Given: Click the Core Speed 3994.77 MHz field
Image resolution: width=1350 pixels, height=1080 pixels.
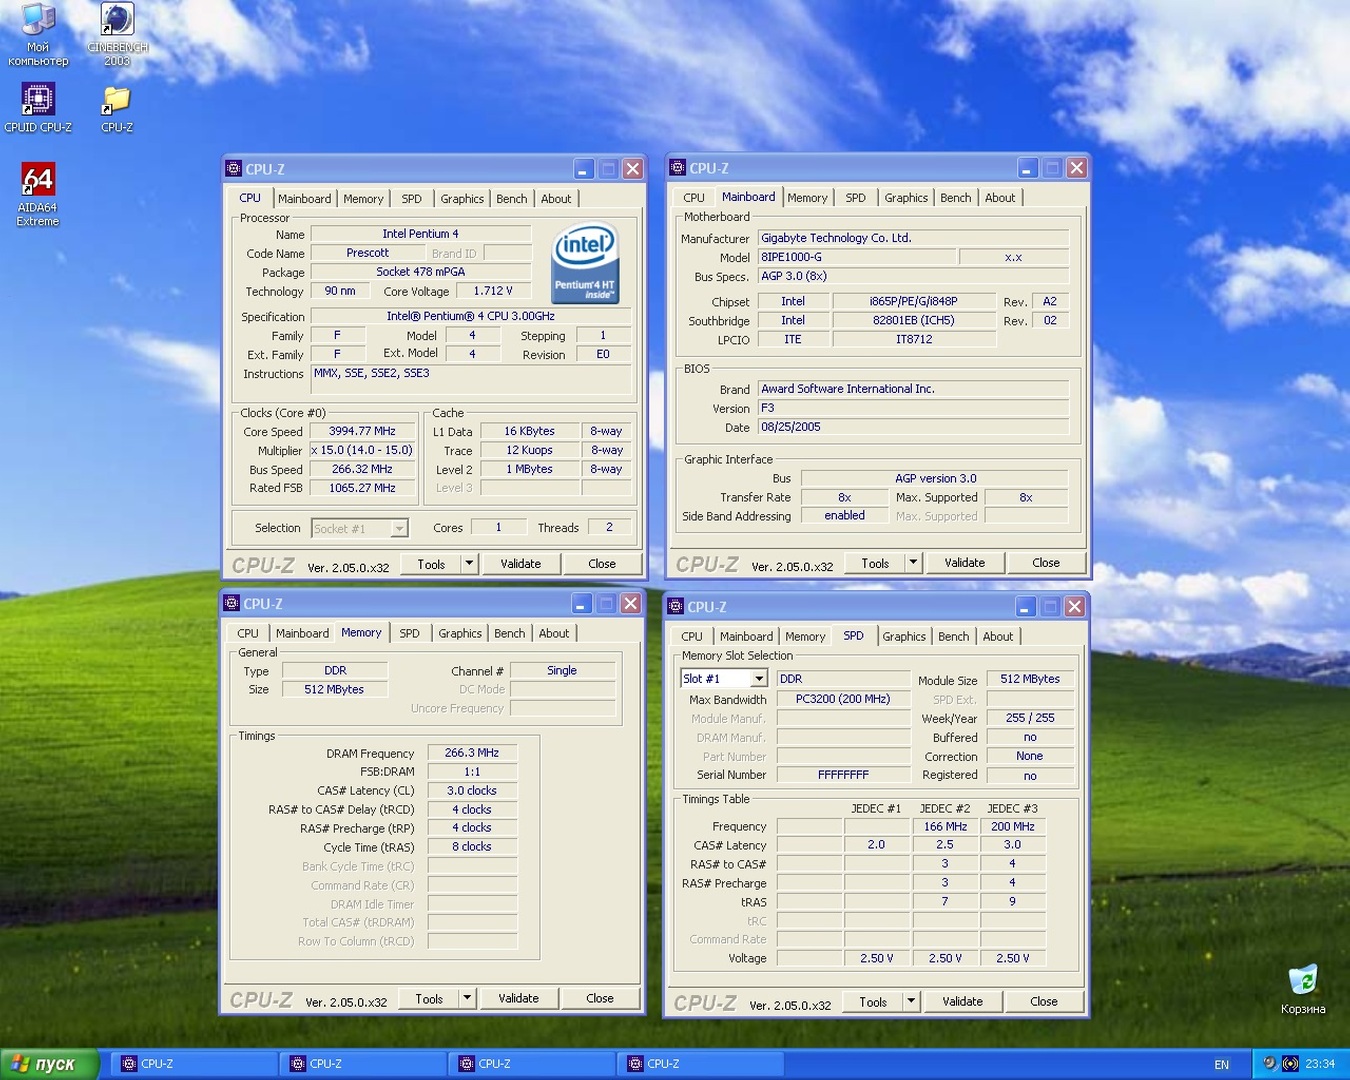Looking at the screenshot, I should click(x=362, y=431).
